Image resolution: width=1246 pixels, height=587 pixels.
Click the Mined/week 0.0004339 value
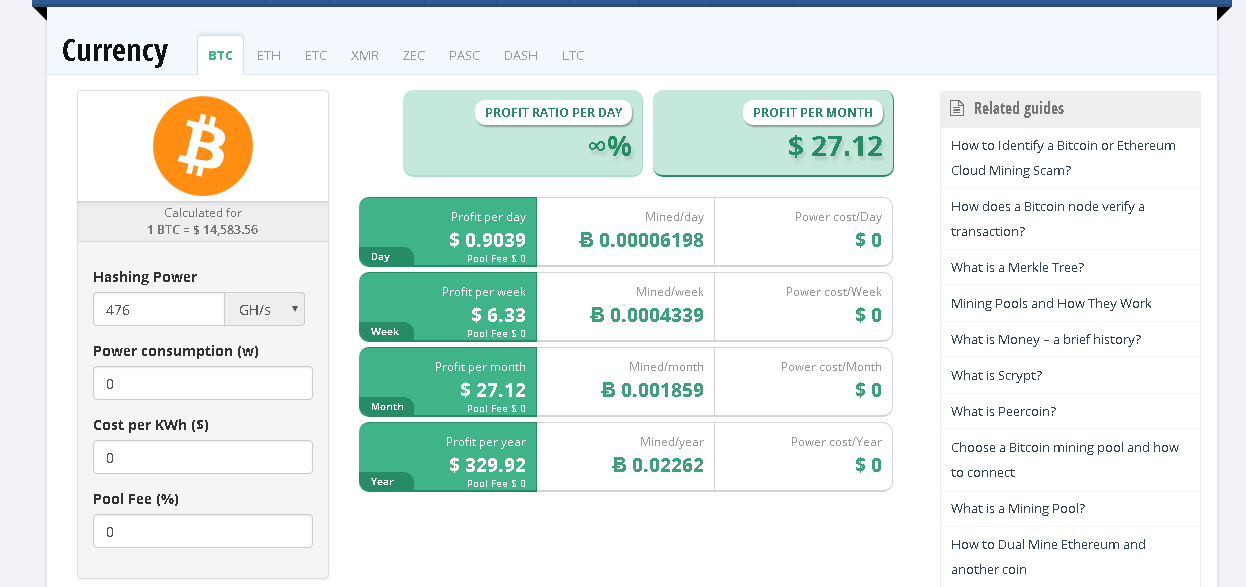tap(647, 315)
